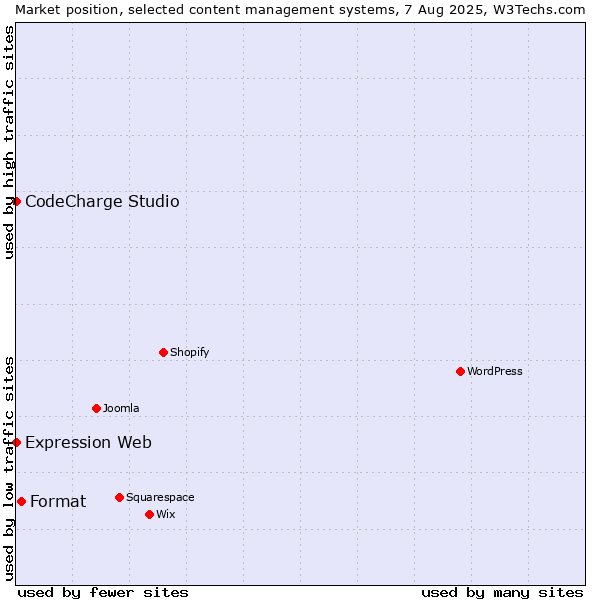
Task: Click the 'used by low traffic sites' axis label
Action: [x=8, y=469]
